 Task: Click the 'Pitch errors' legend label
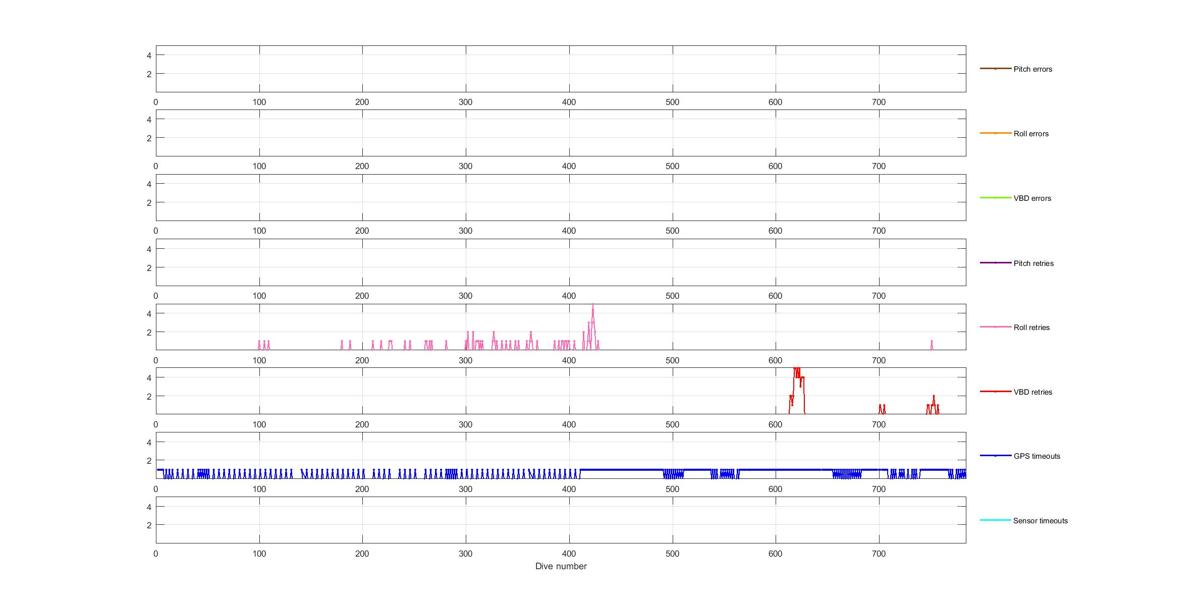pyautogui.click(x=1032, y=69)
